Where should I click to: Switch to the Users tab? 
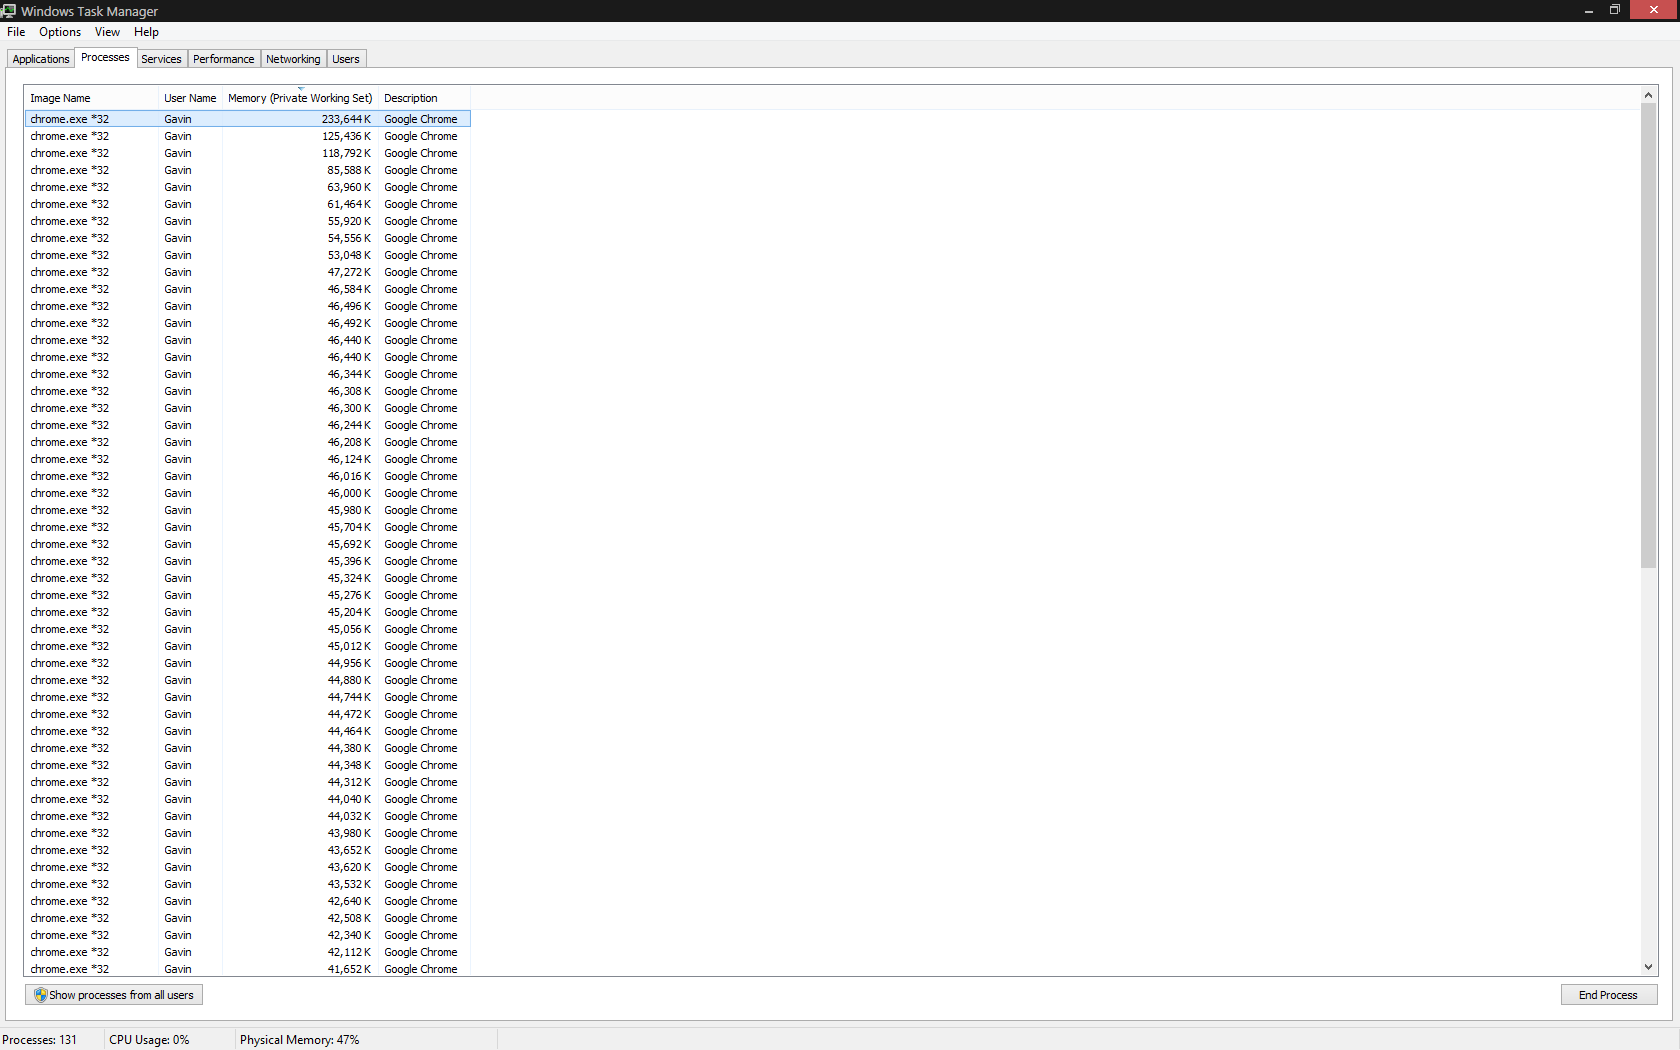[x=346, y=59]
